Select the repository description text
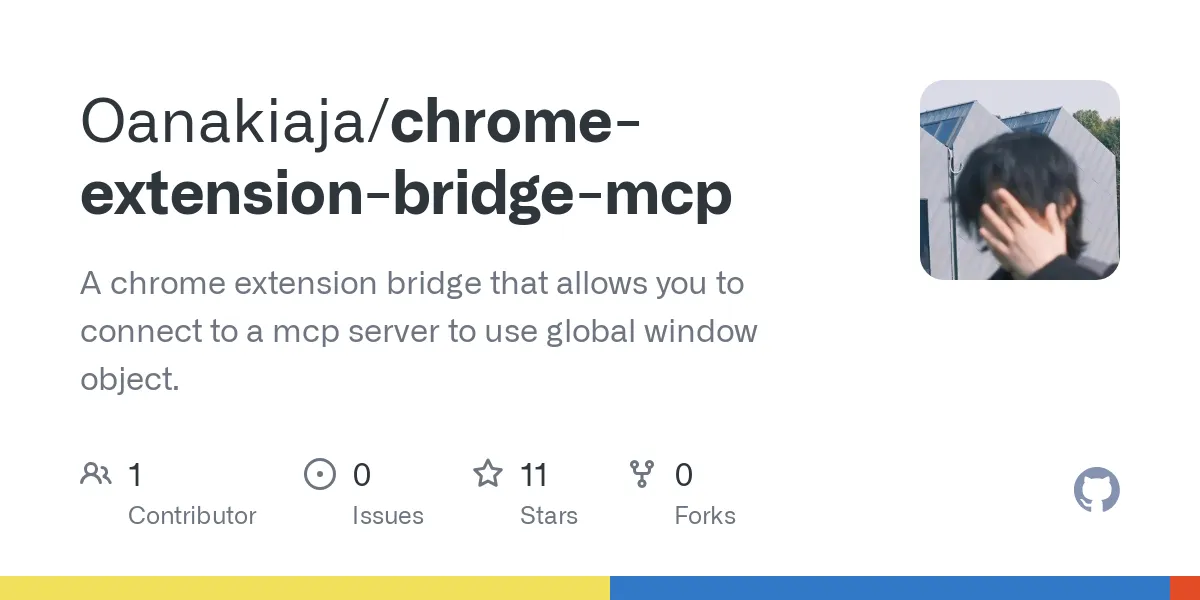 coord(419,331)
